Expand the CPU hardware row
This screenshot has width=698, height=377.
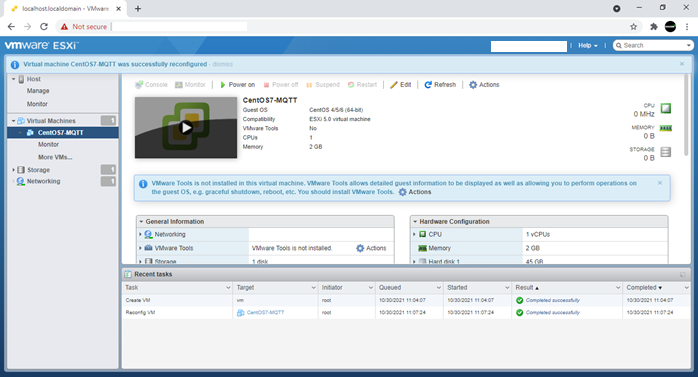click(414, 234)
